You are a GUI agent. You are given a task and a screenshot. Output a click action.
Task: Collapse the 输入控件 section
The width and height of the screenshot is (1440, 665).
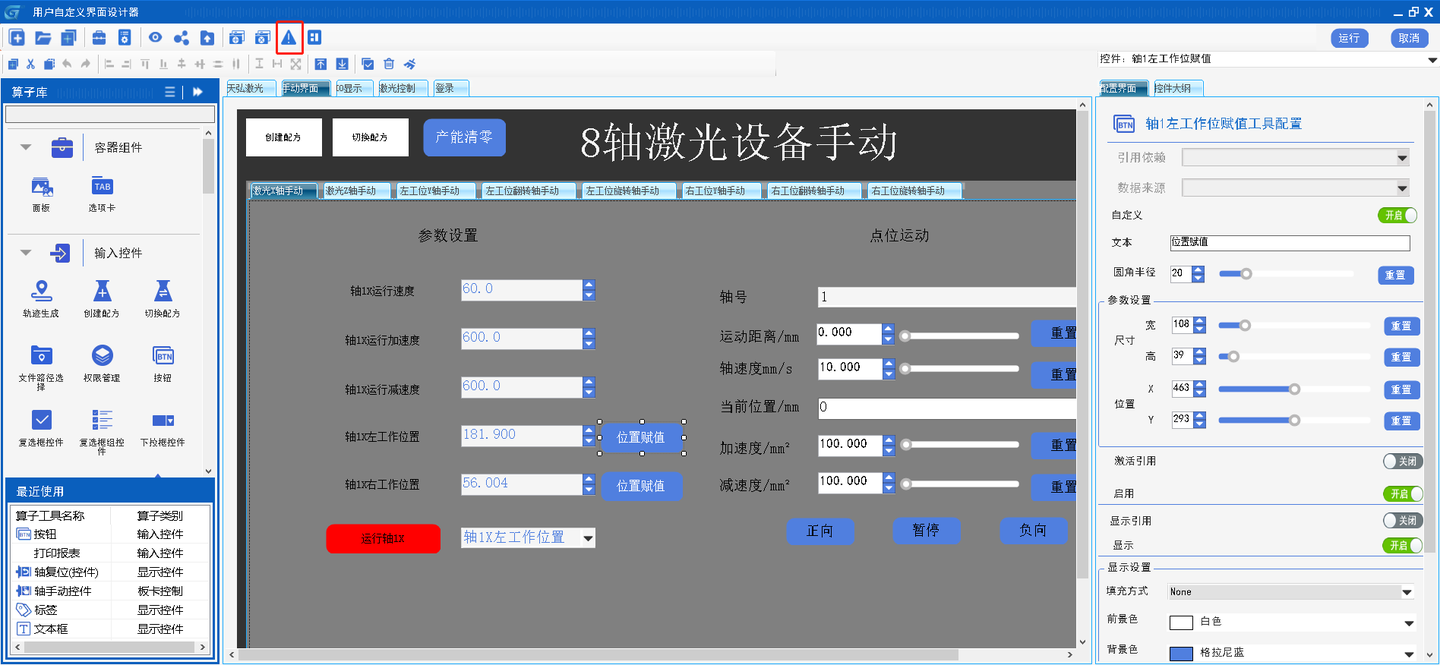coord(26,253)
